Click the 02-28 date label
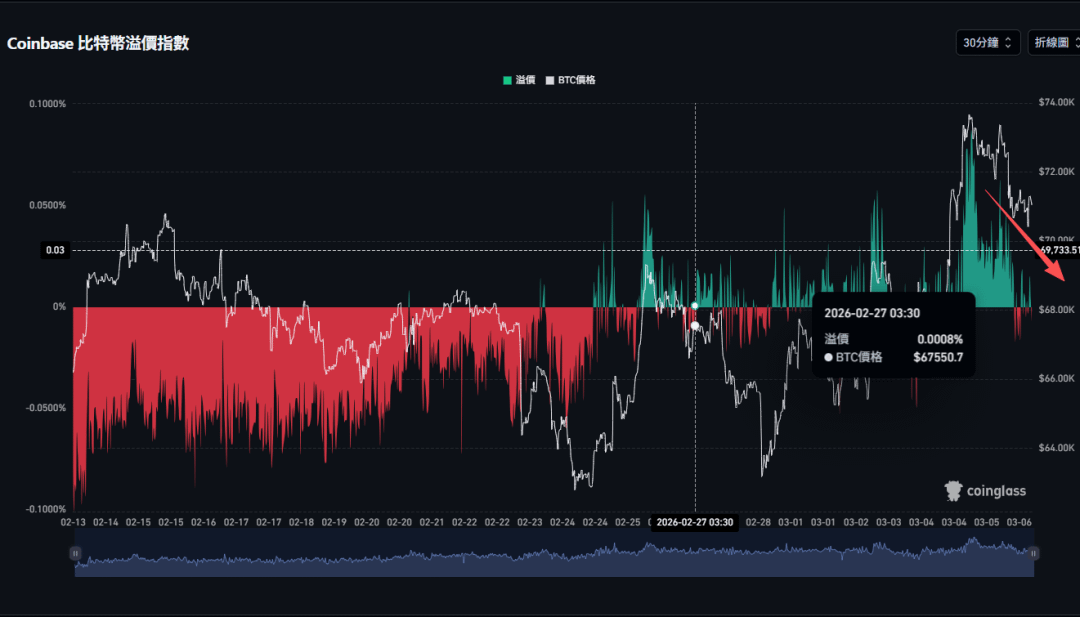The height and width of the screenshot is (617, 1080). 758,522
